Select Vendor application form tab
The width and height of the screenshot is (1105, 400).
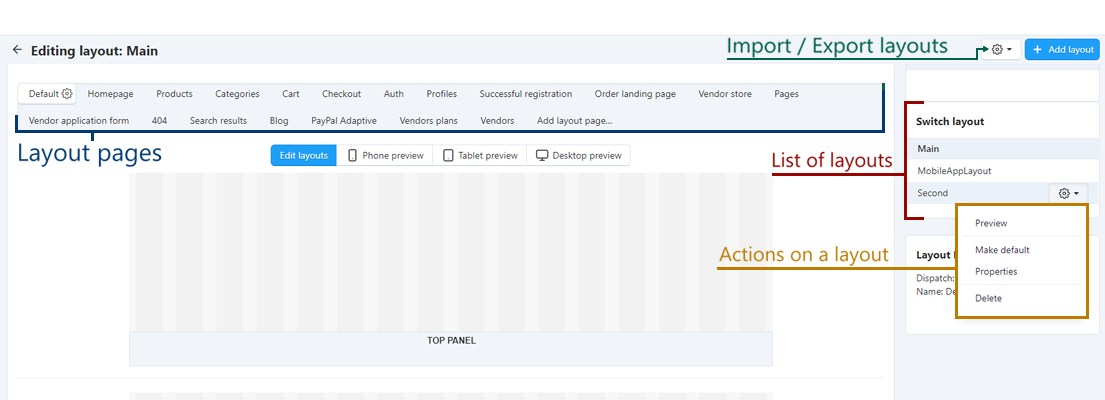(x=79, y=120)
